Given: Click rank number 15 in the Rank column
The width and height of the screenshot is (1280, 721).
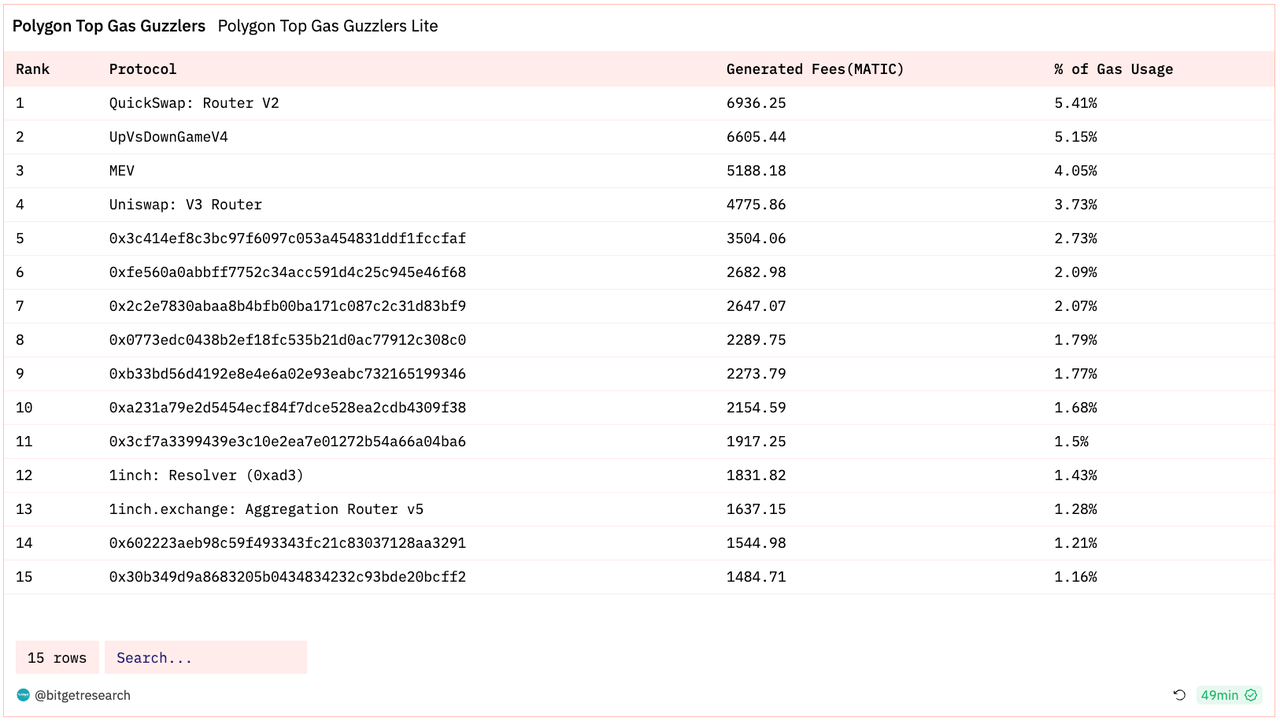Looking at the screenshot, I should pos(24,578).
